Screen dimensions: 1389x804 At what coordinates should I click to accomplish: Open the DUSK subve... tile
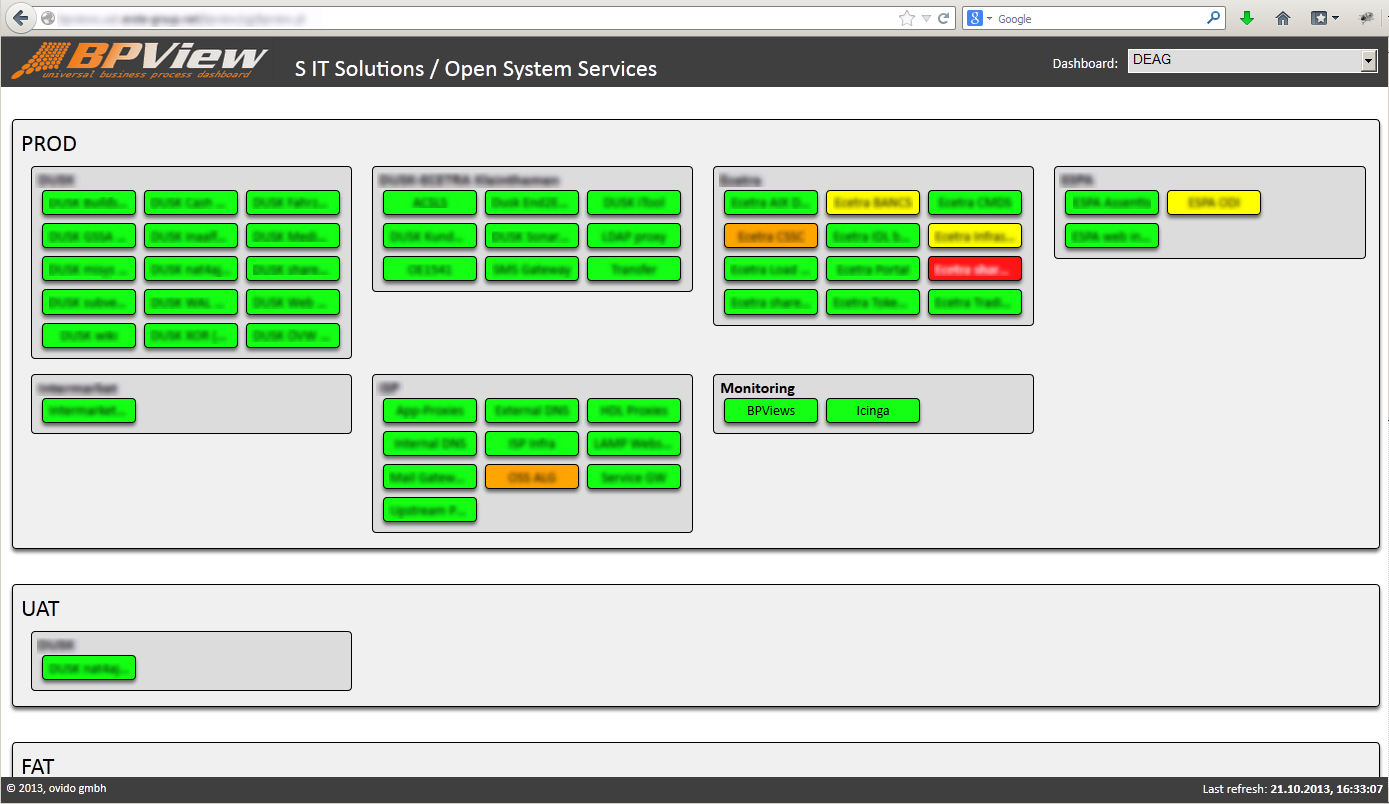tap(89, 302)
